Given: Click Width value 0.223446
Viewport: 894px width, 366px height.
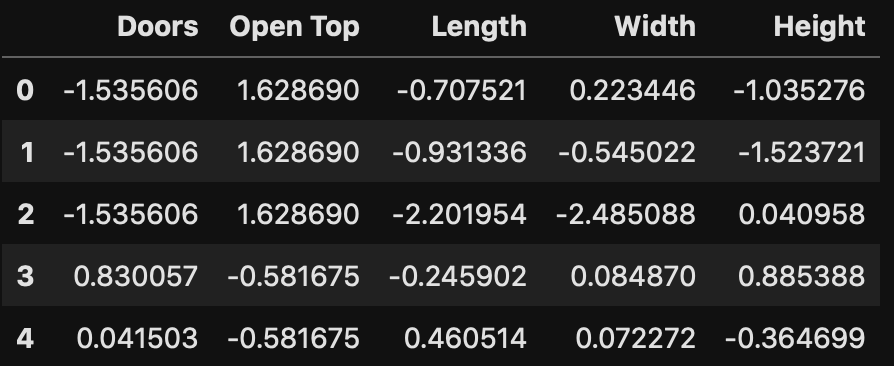Looking at the screenshot, I should click(632, 90).
